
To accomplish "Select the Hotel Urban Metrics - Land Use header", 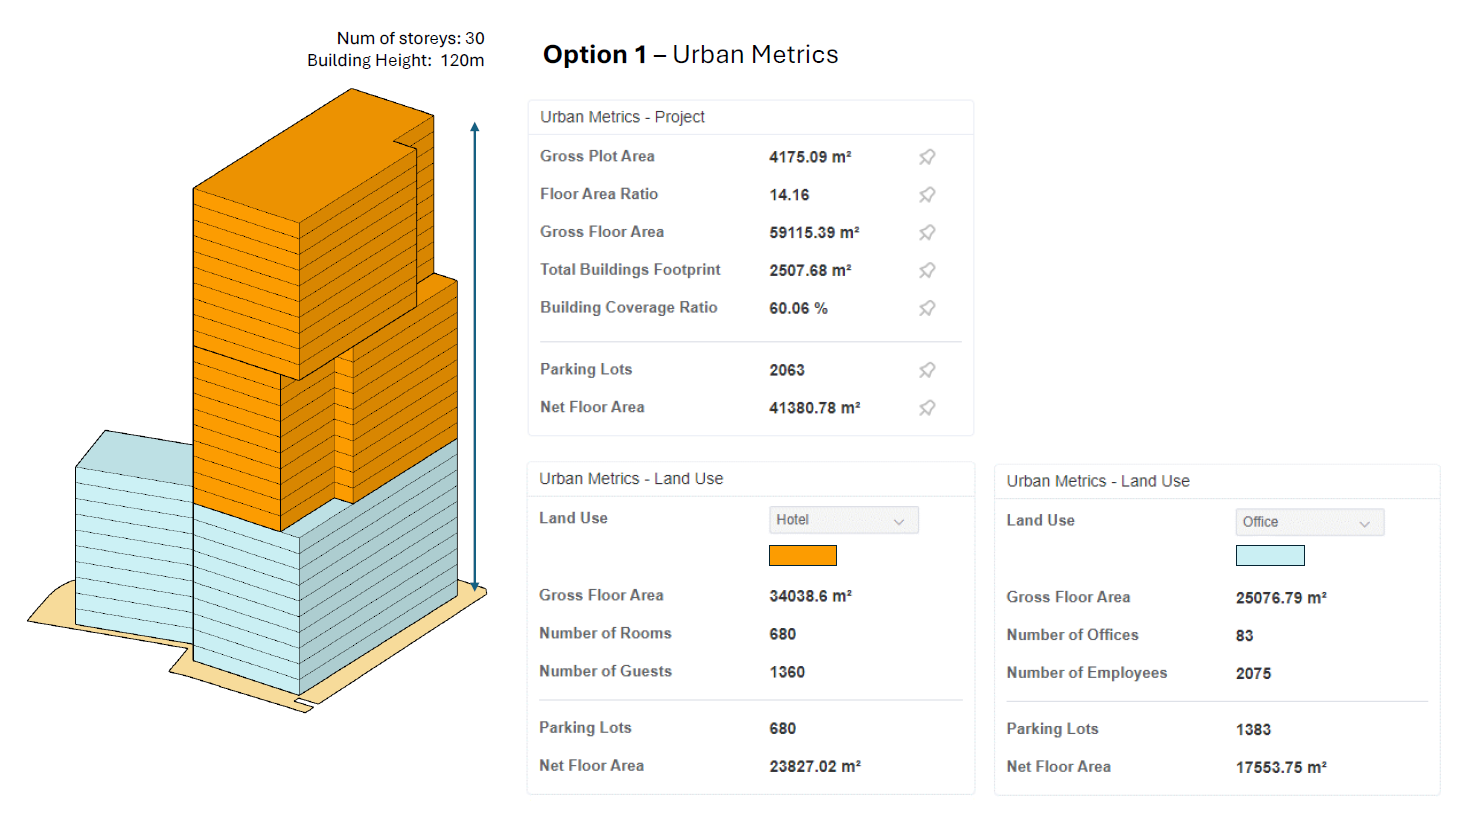I will pos(631,479).
